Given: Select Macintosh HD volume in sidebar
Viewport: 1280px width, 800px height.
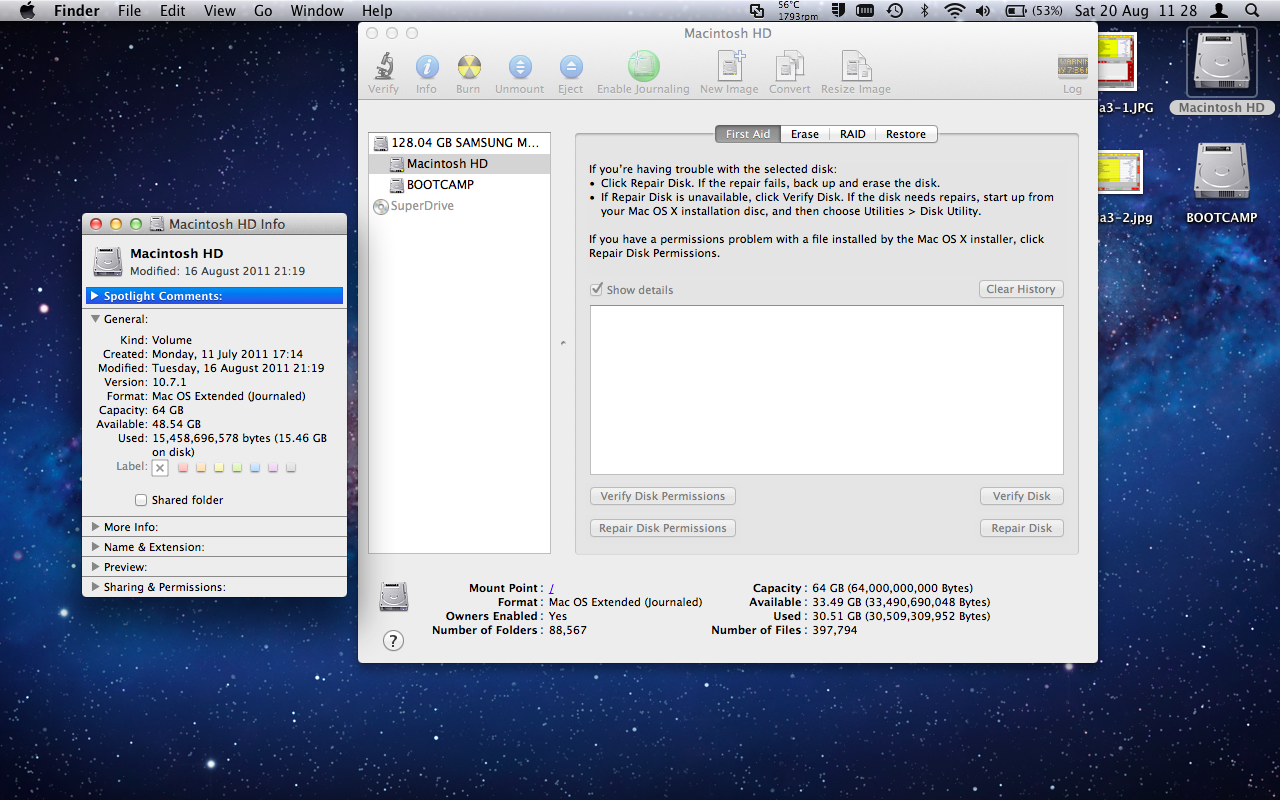Looking at the screenshot, I should (459, 164).
